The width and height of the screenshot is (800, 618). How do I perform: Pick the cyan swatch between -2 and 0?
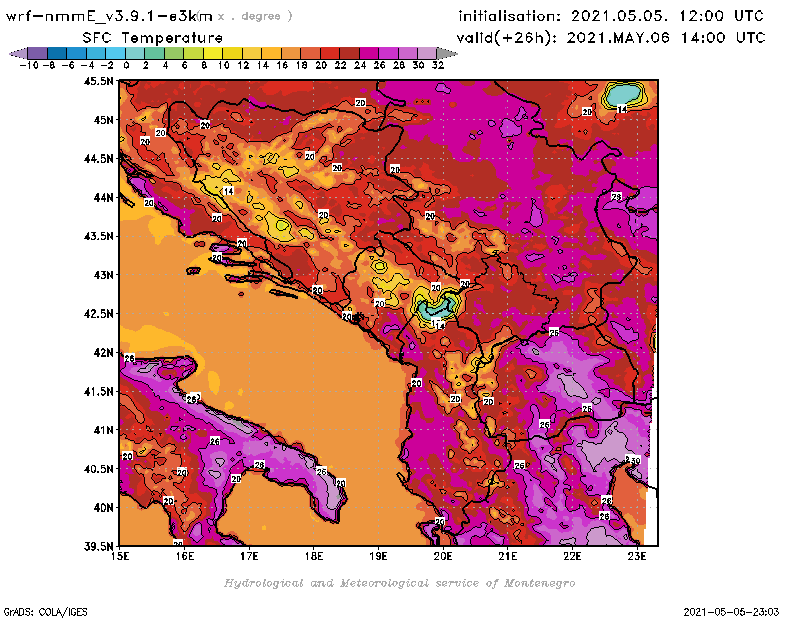[x=115, y=53]
